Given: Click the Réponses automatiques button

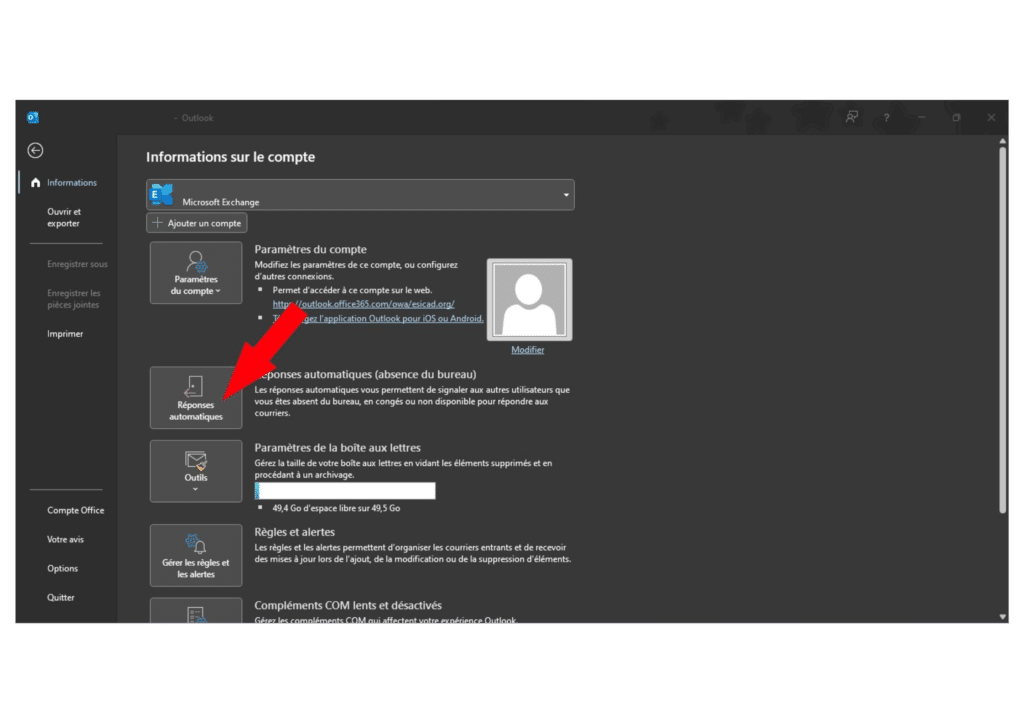Looking at the screenshot, I should 196,398.
